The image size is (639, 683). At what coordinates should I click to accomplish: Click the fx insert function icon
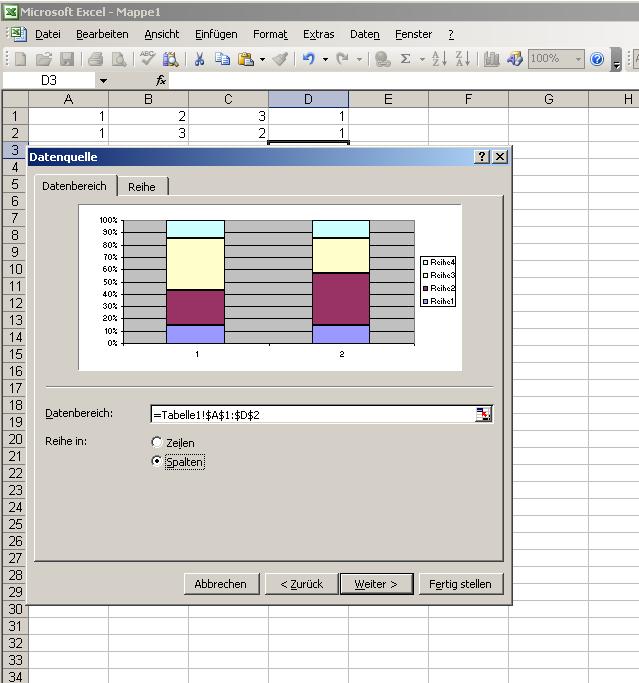(x=161, y=80)
